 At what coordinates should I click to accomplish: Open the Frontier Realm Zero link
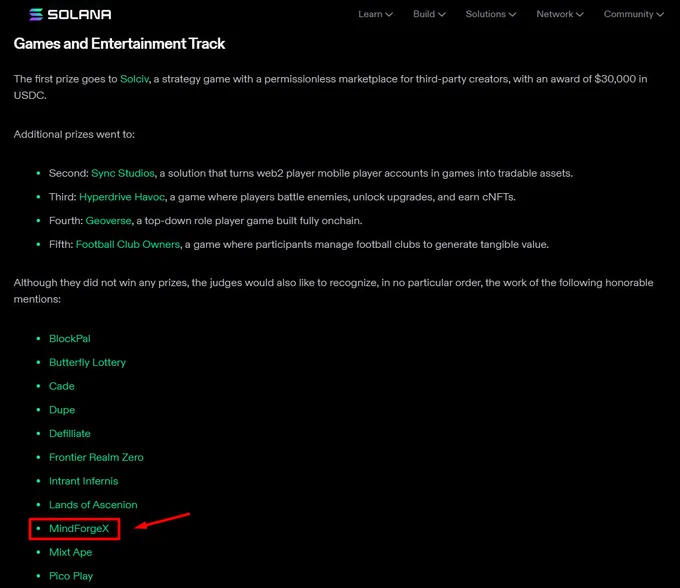(x=96, y=457)
